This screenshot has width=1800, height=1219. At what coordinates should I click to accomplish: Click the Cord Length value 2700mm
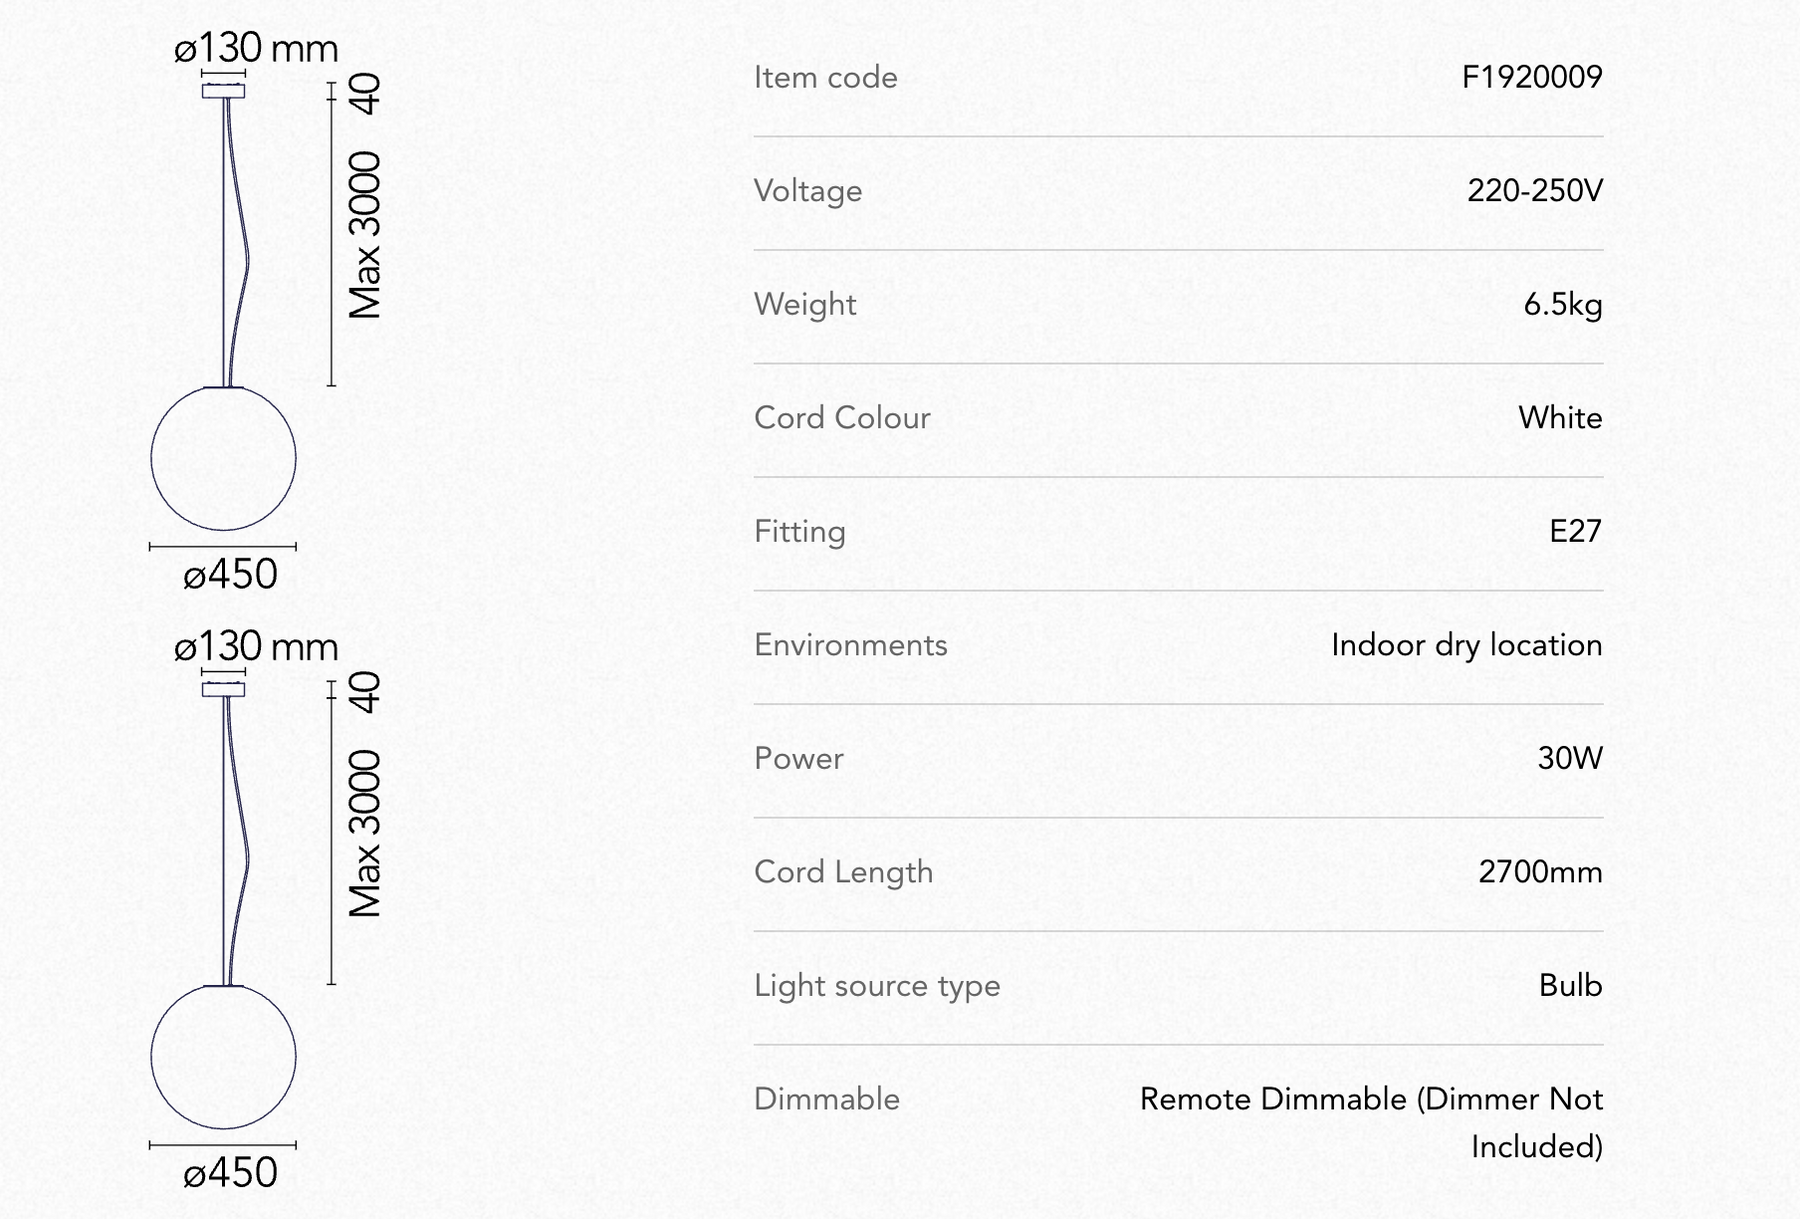[x=1540, y=872]
